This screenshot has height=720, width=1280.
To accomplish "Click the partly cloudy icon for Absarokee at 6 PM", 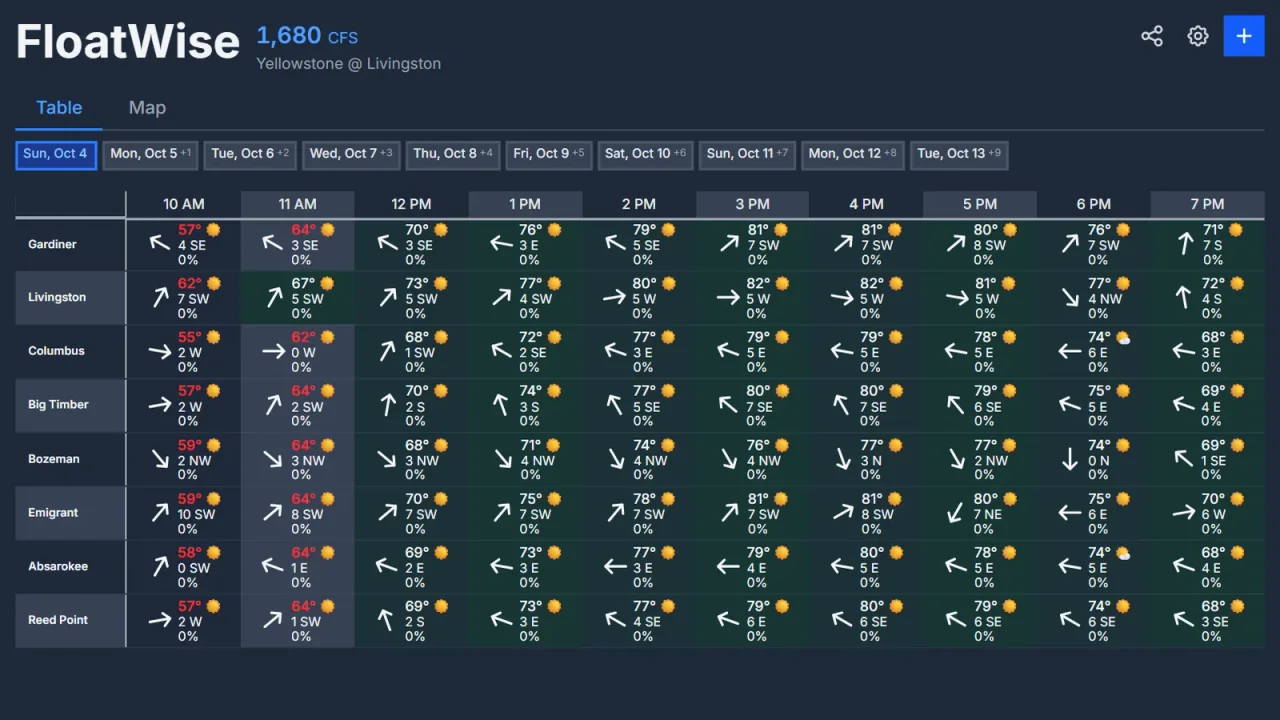I will pos(1124,553).
